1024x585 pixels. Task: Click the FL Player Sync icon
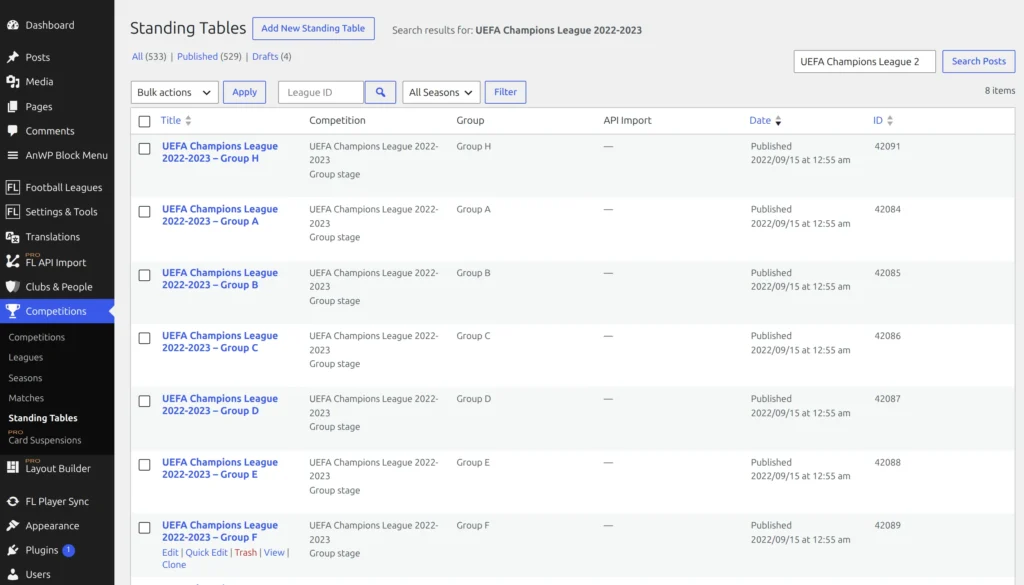[12, 501]
